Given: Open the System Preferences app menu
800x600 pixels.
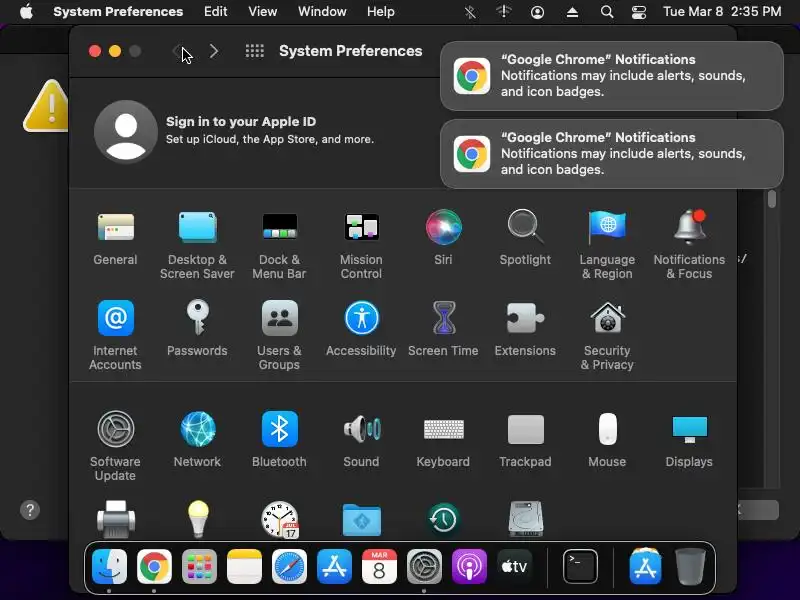Looking at the screenshot, I should 118,11.
